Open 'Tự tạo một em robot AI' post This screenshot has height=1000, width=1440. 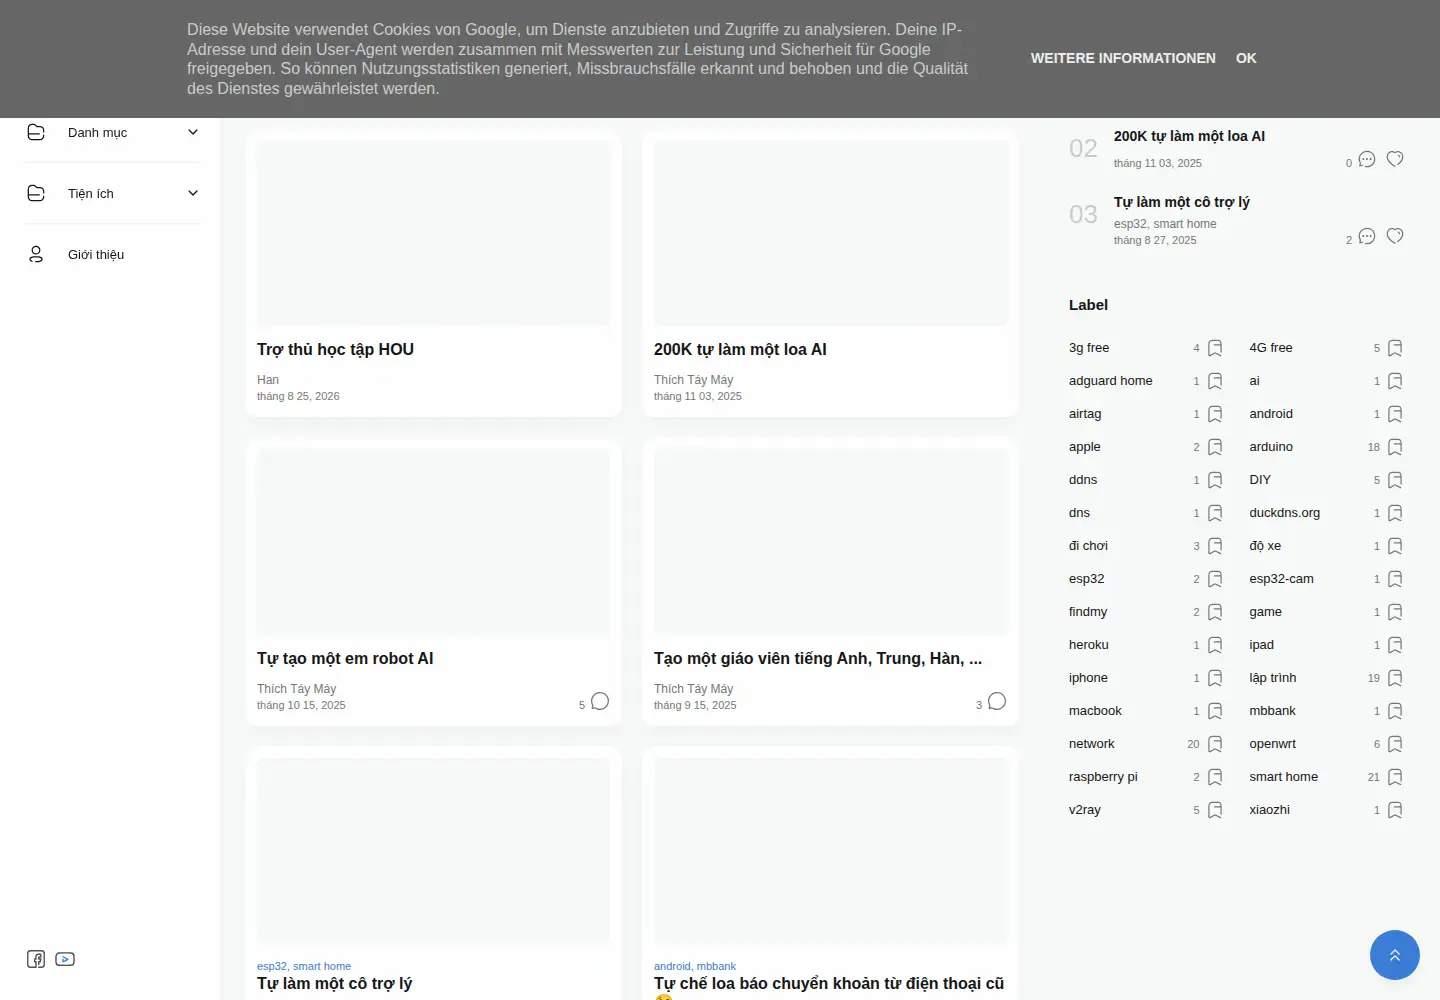345,658
